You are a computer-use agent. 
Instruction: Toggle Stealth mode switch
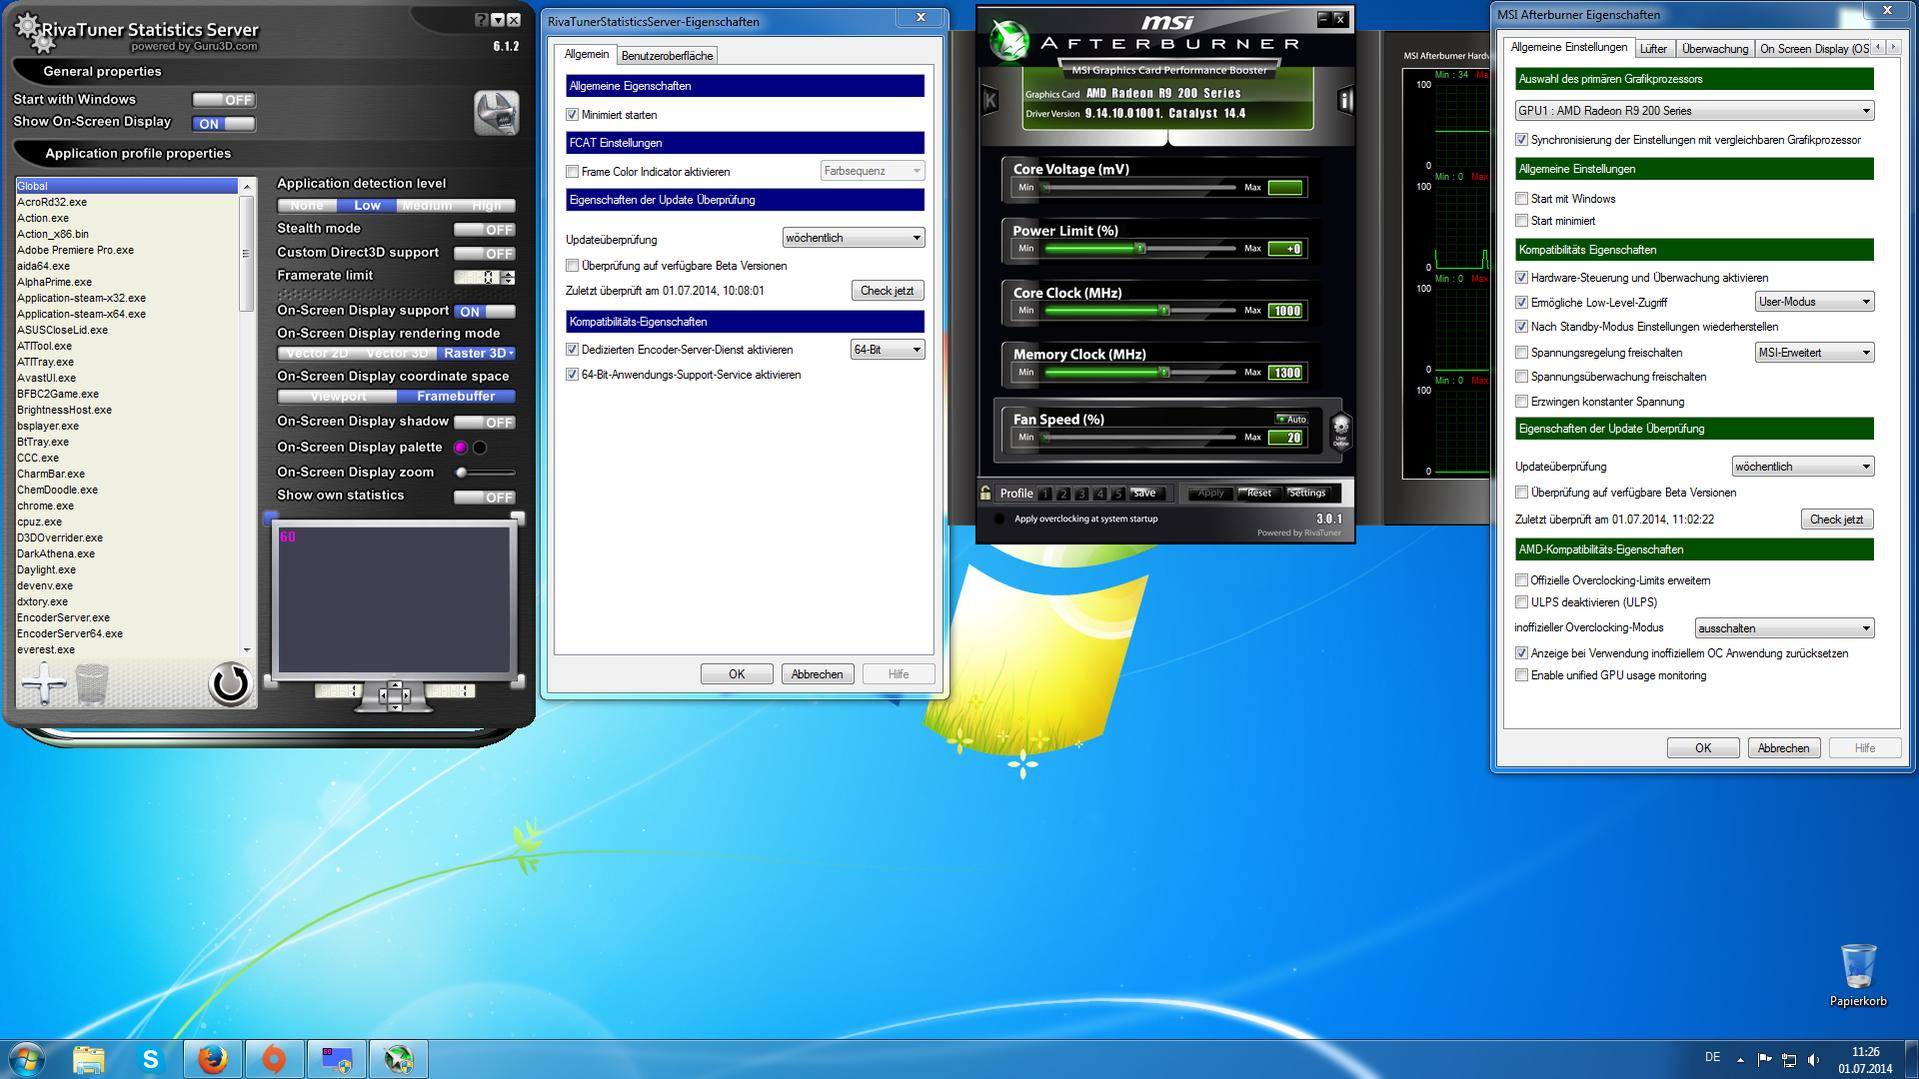tap(485, 229)
